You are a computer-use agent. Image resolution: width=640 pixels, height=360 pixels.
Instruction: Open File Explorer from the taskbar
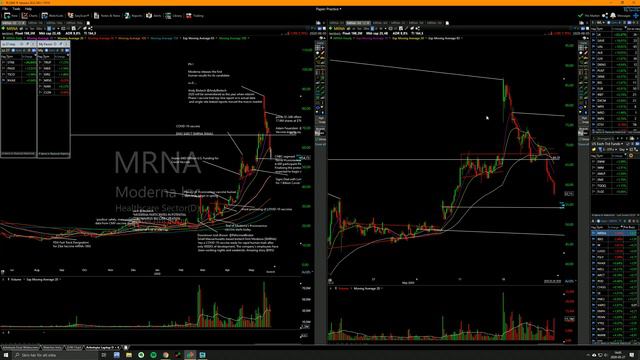pos(129,355)
